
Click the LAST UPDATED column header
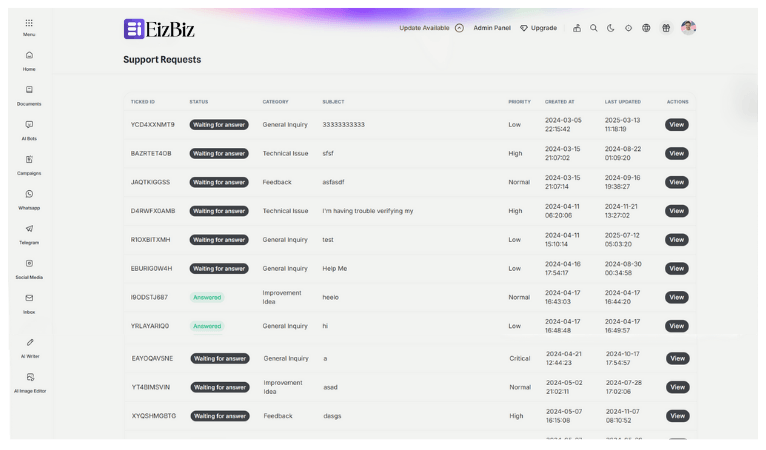pyautogui.click(x=623, y=102)
